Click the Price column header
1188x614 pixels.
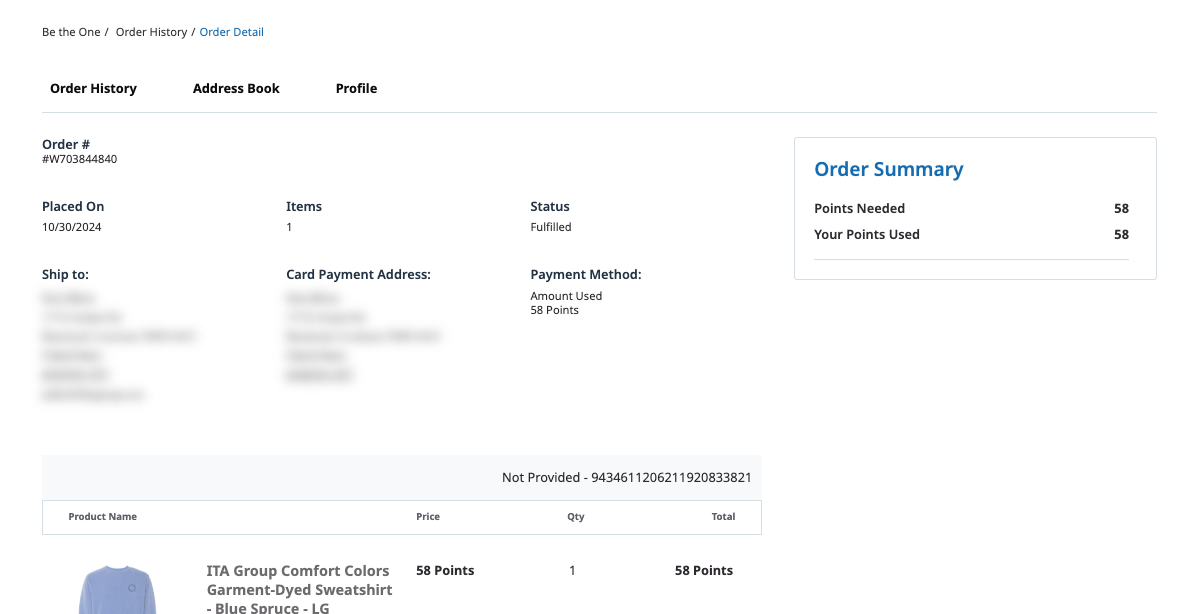[x=428, y=517]
